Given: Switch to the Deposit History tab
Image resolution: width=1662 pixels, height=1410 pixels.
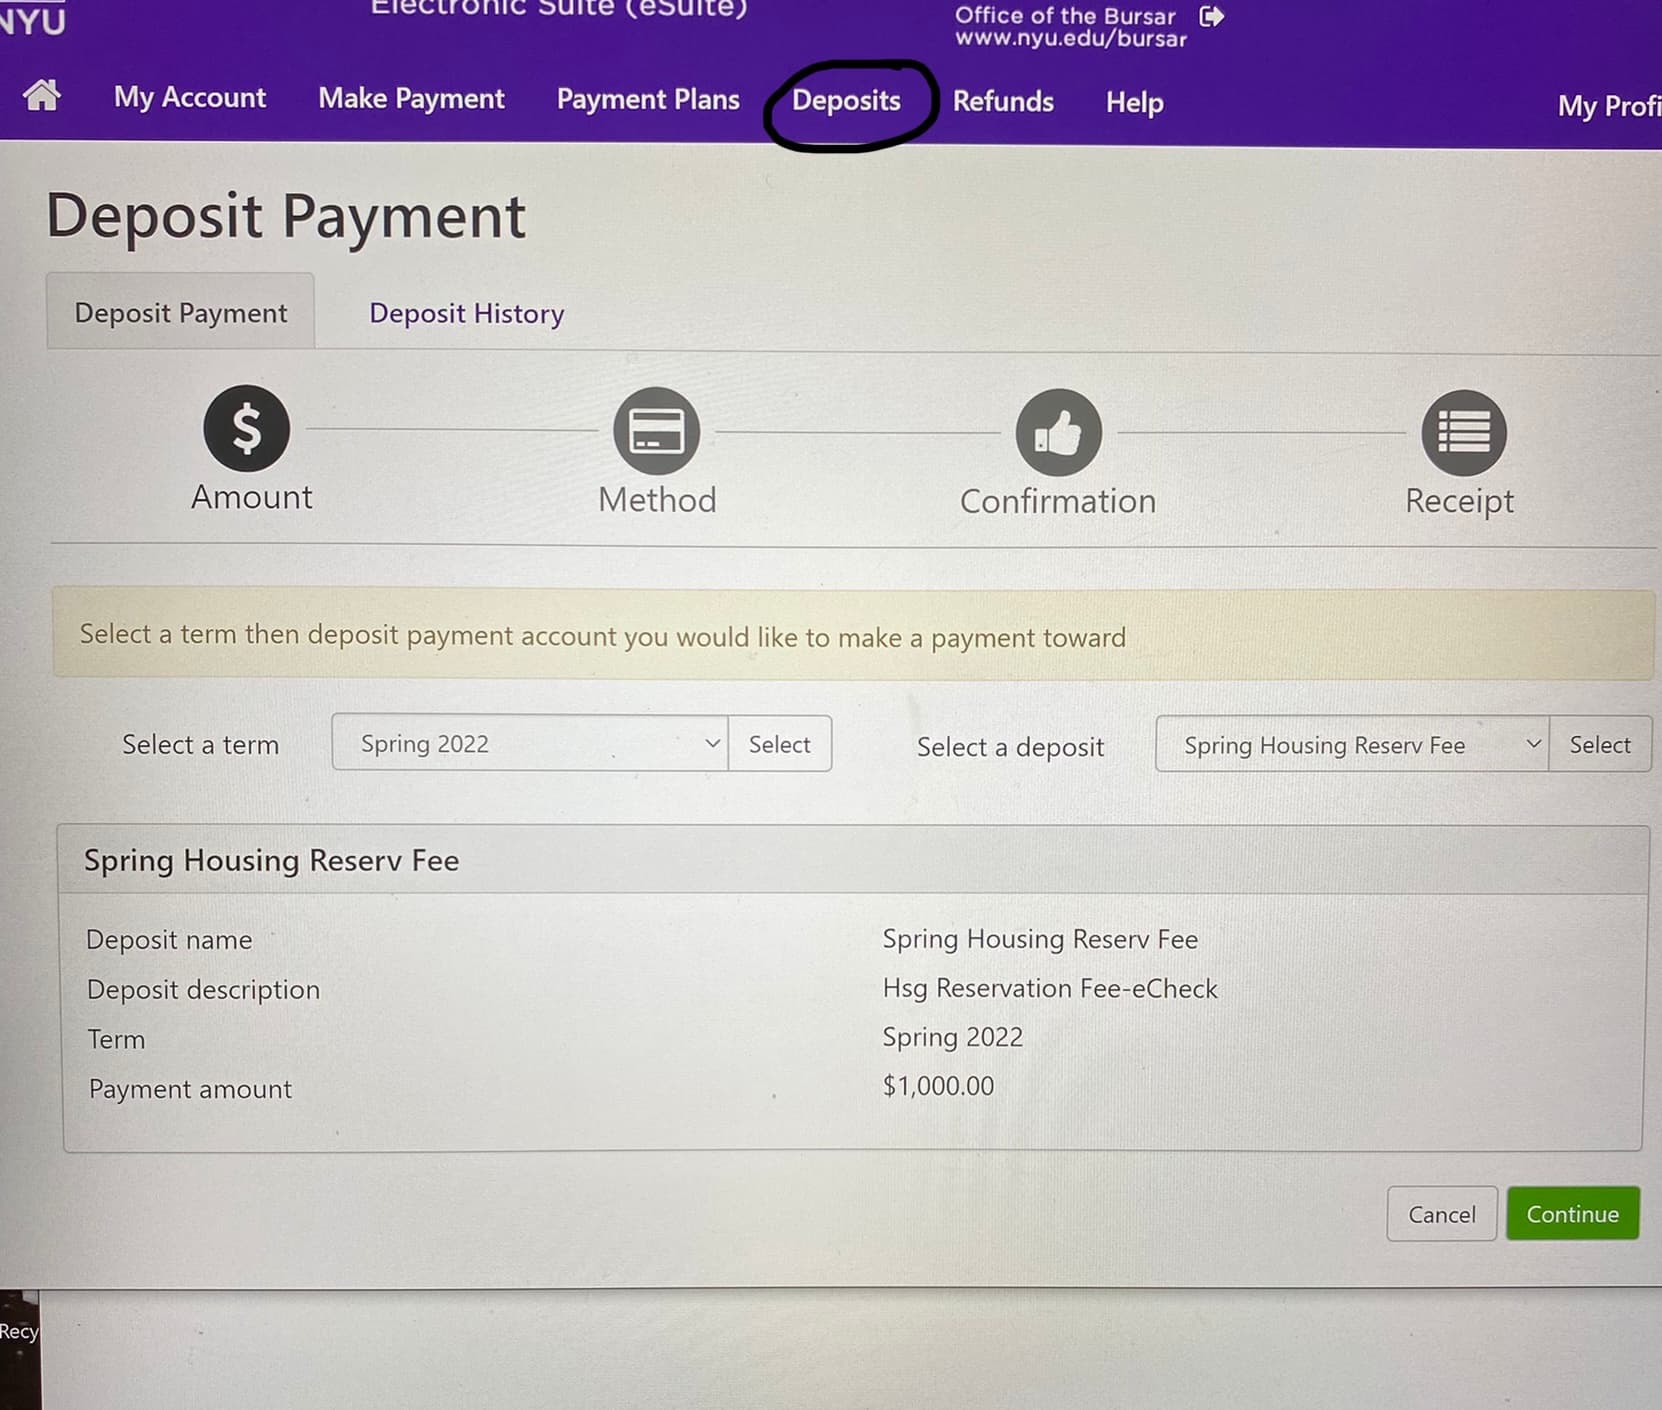Looking at the screenshot, I should (x=467, y=313).
